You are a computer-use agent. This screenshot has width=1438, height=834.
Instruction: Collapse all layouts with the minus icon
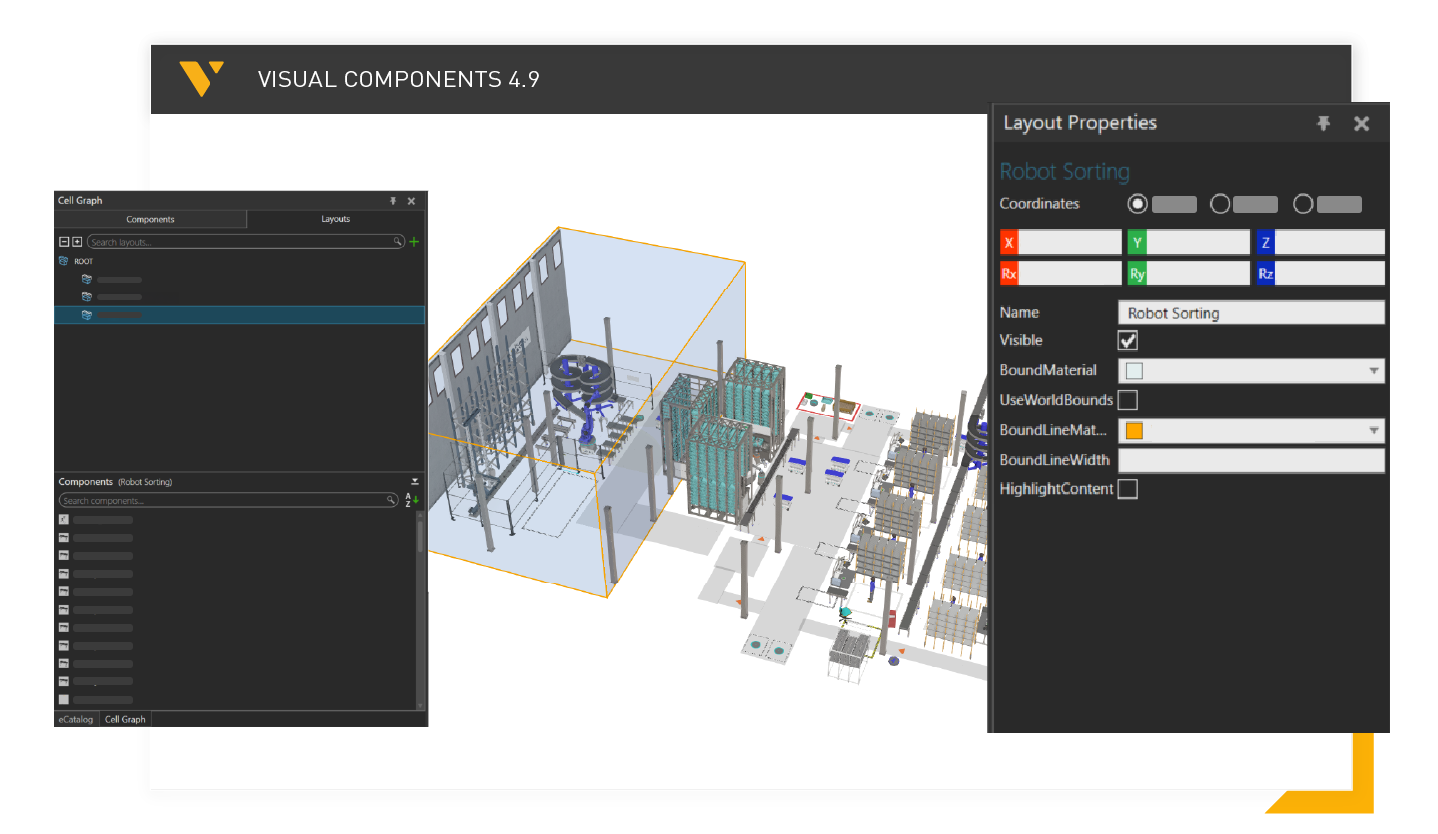tap(64, 242)
